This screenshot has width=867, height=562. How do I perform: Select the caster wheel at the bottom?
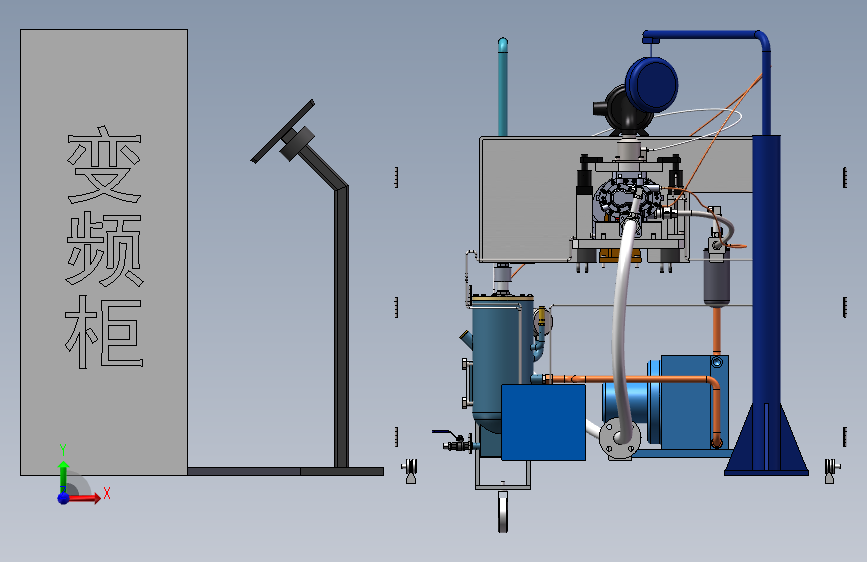[503, 512]
